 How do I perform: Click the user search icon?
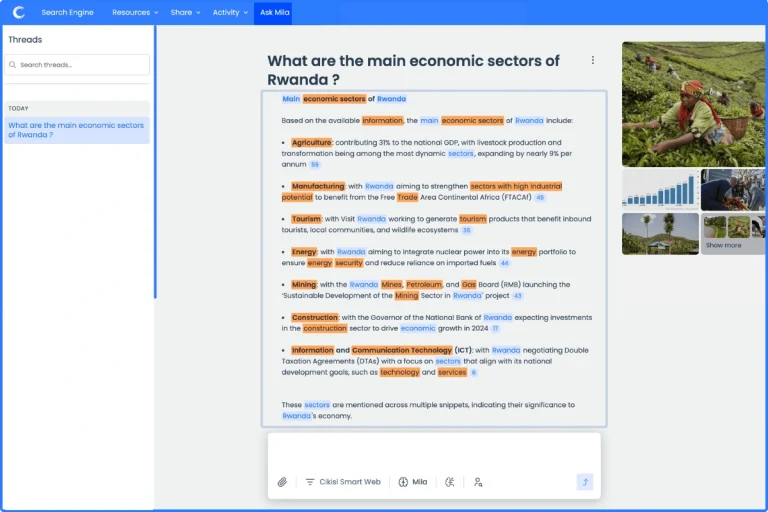click(x=478, y=482)
